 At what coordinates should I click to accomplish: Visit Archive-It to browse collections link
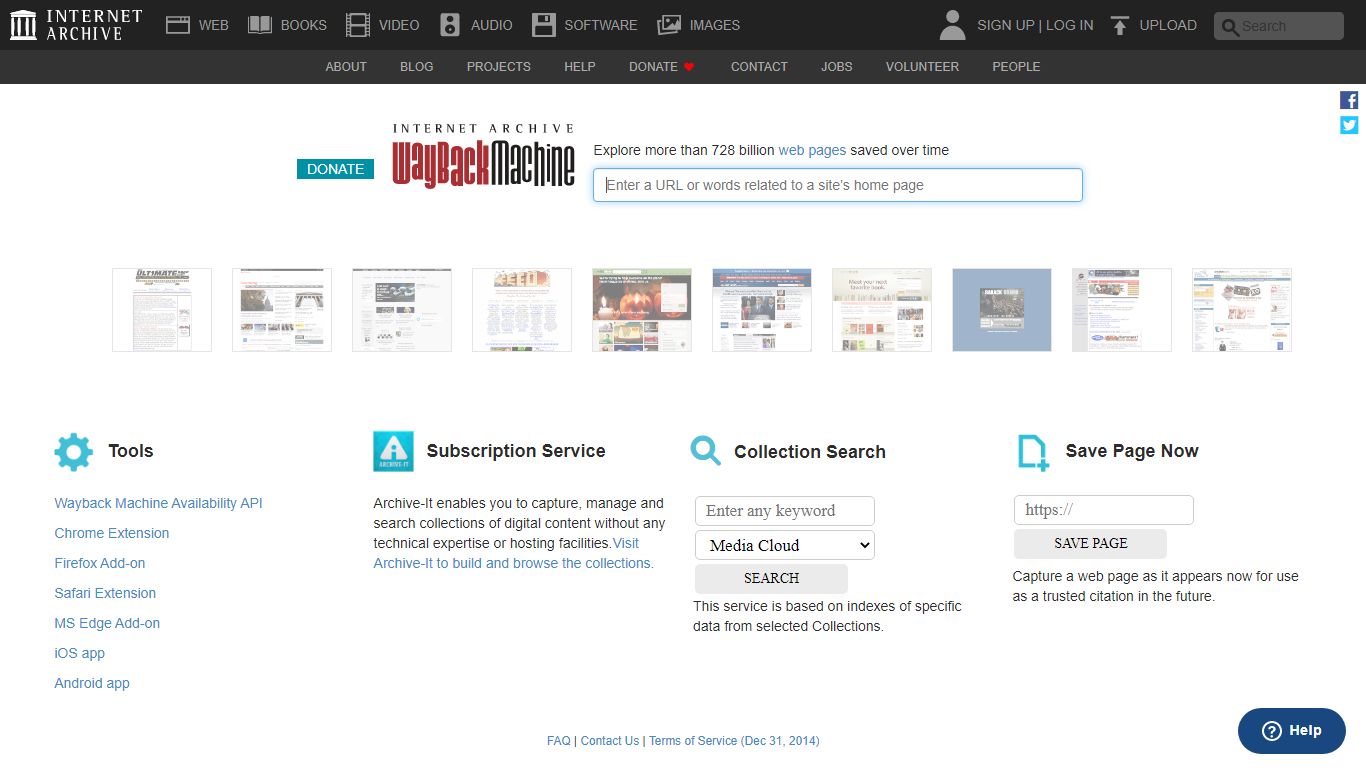(x=513, y=563)
